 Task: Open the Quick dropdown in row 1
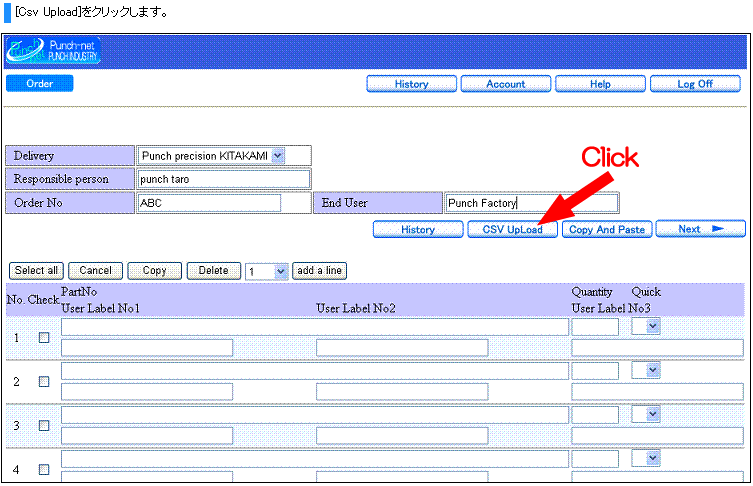[646, 326]
